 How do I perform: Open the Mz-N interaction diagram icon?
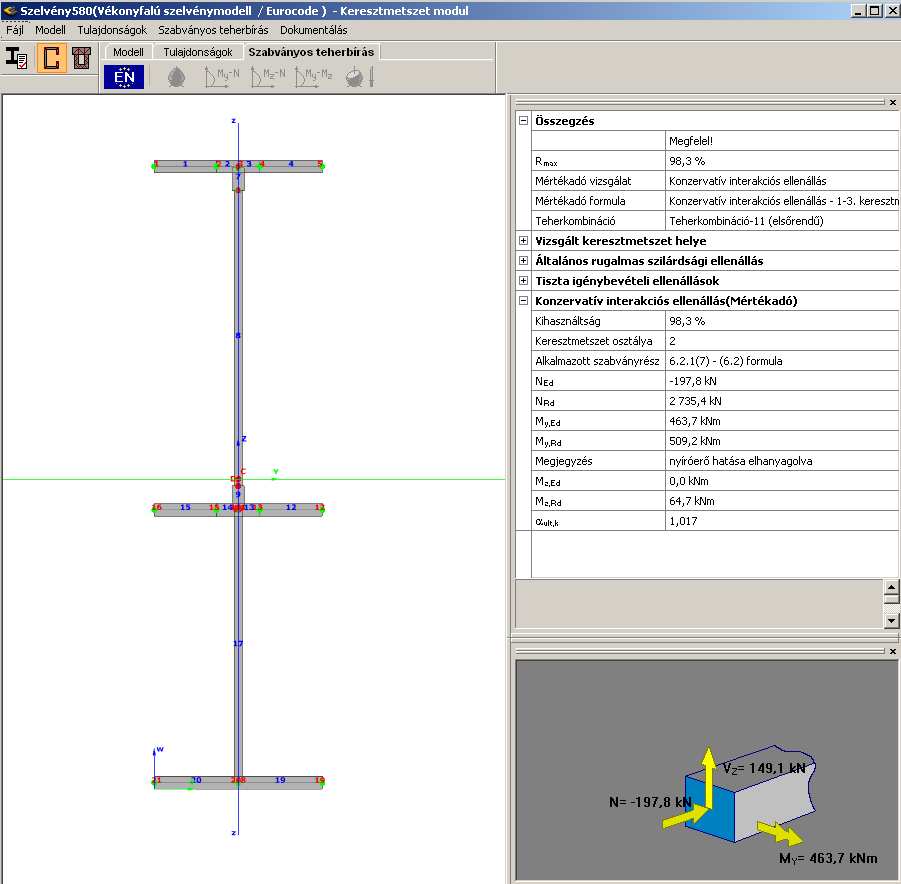coord(268,77)
